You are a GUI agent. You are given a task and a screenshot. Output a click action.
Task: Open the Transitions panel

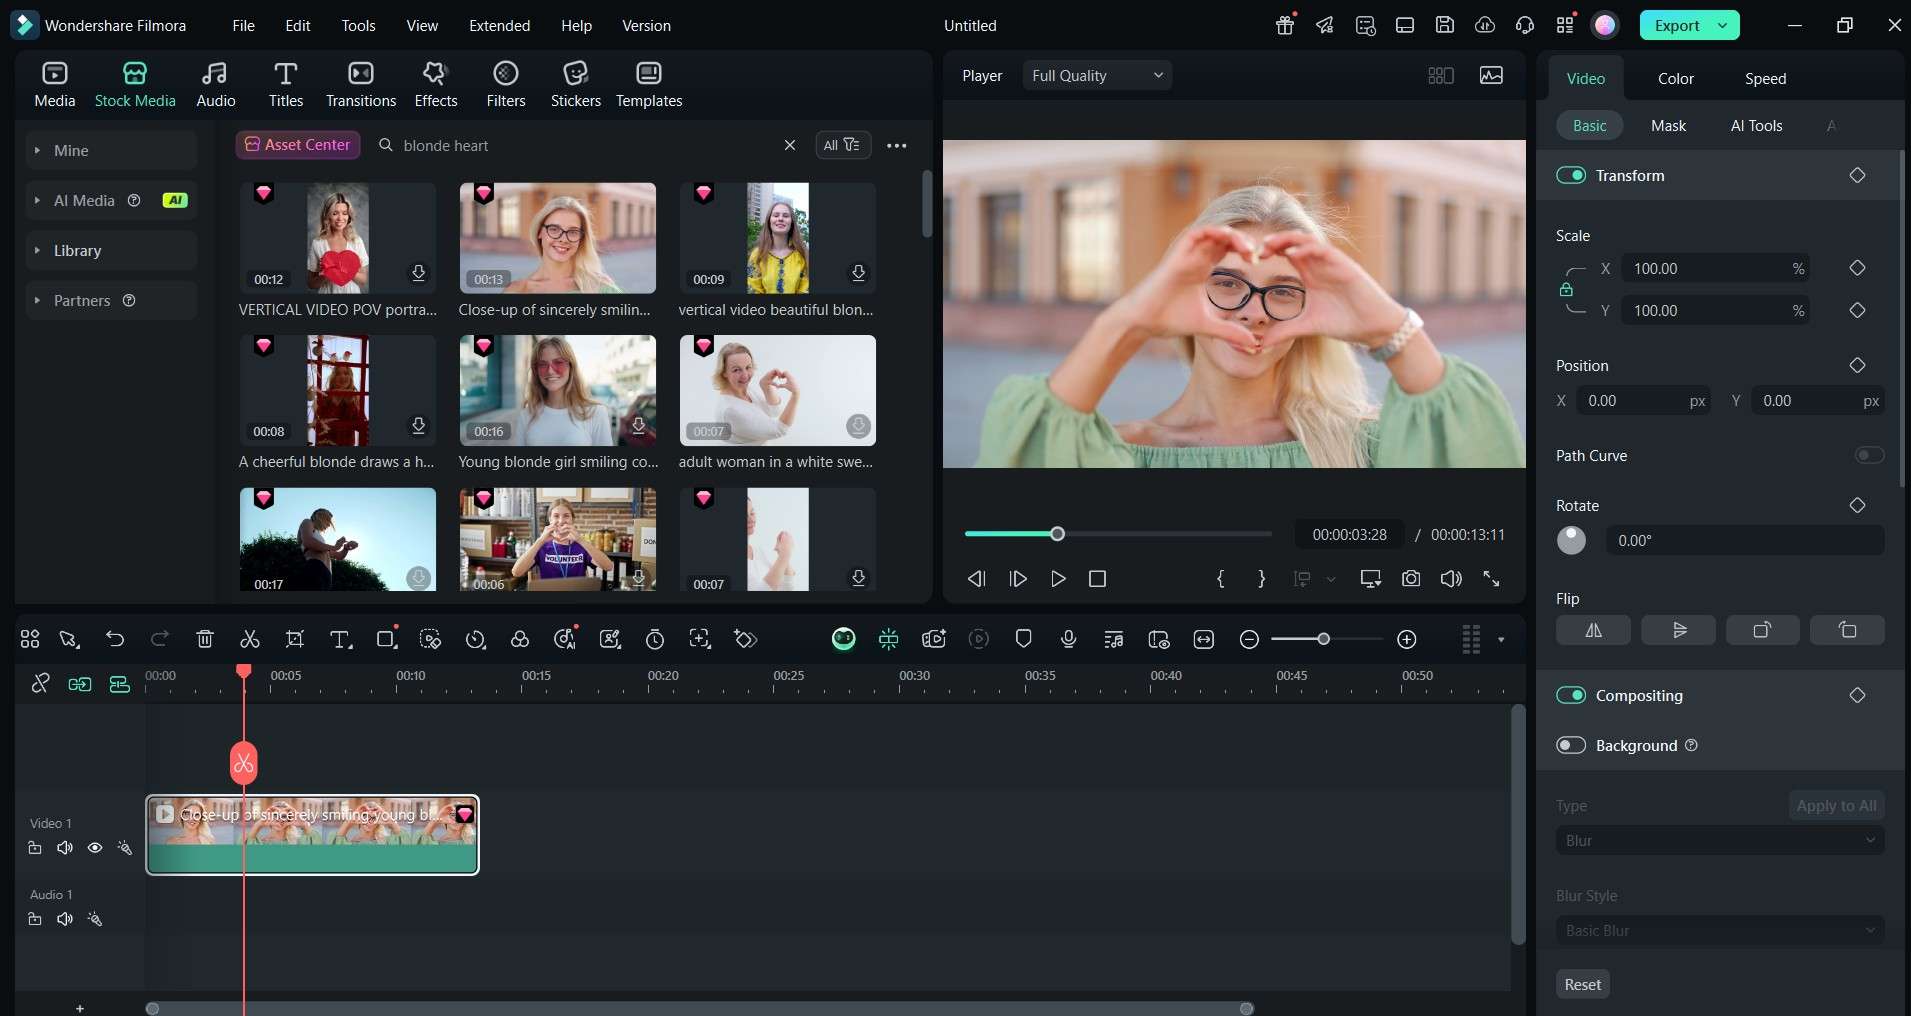[x=361, y=84]
